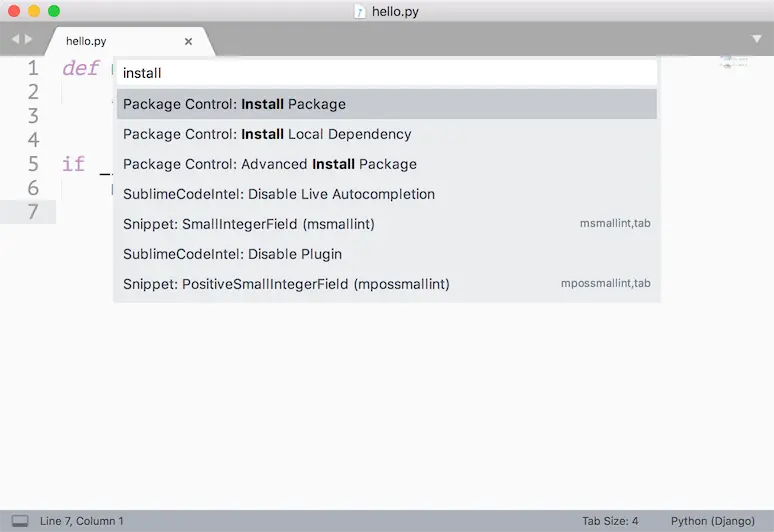Viewport: 774px width, 532px height.
Task: Open the Tab Size: 4 selector
Action: 610,521
